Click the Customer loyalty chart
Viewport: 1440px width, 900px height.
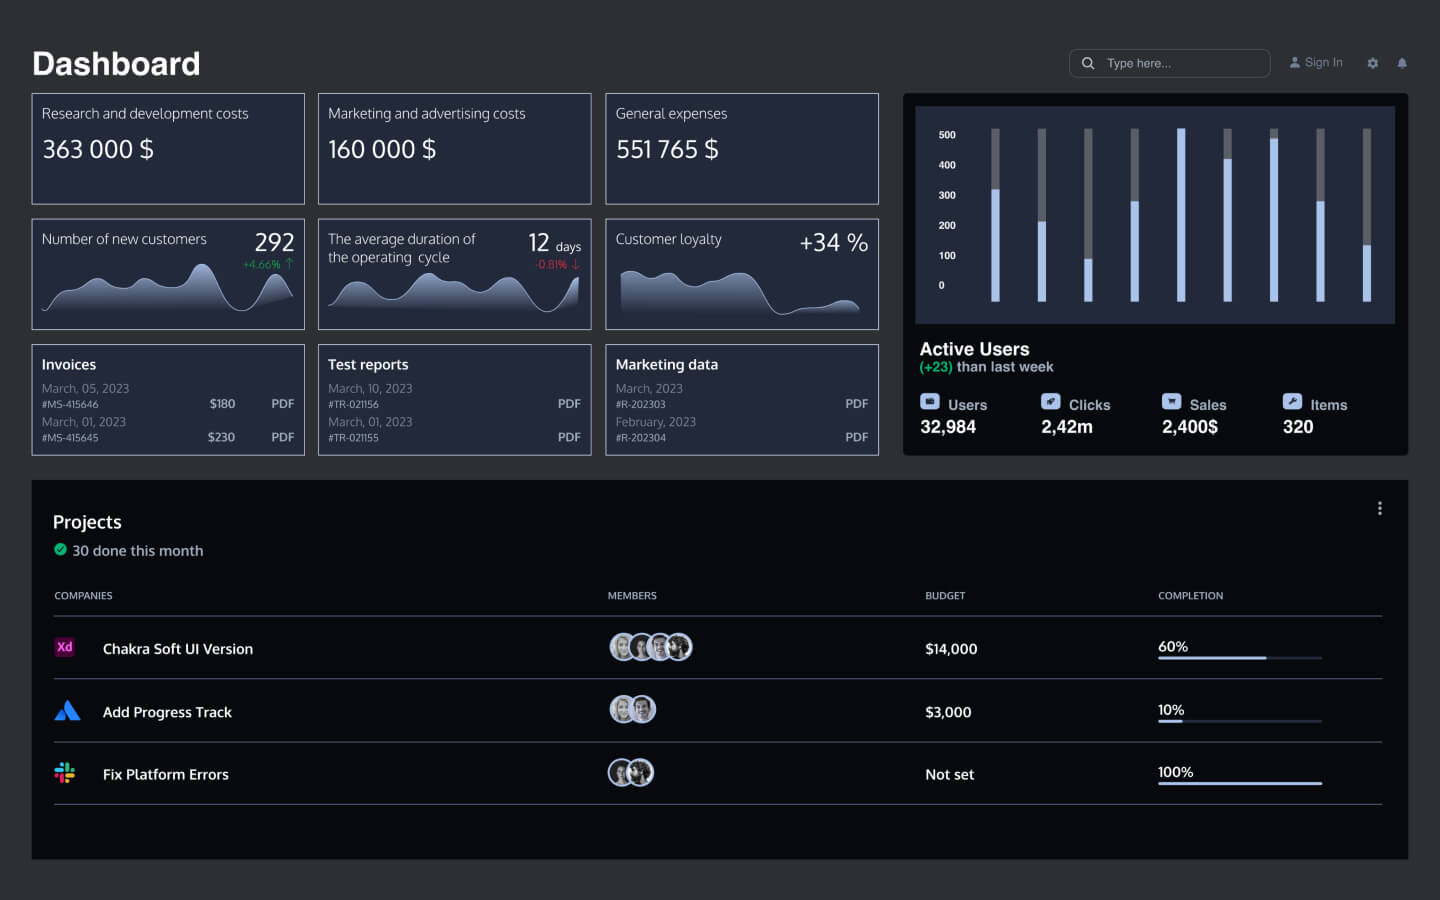click(740, 292)
